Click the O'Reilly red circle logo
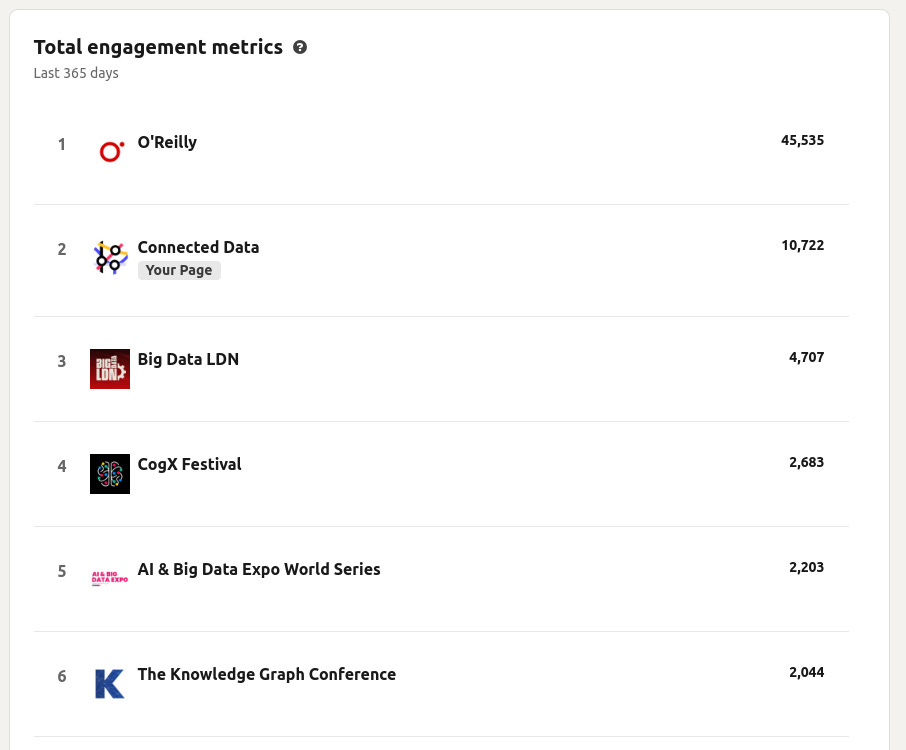This screenshot has width=906, height=750. point(110,151)
